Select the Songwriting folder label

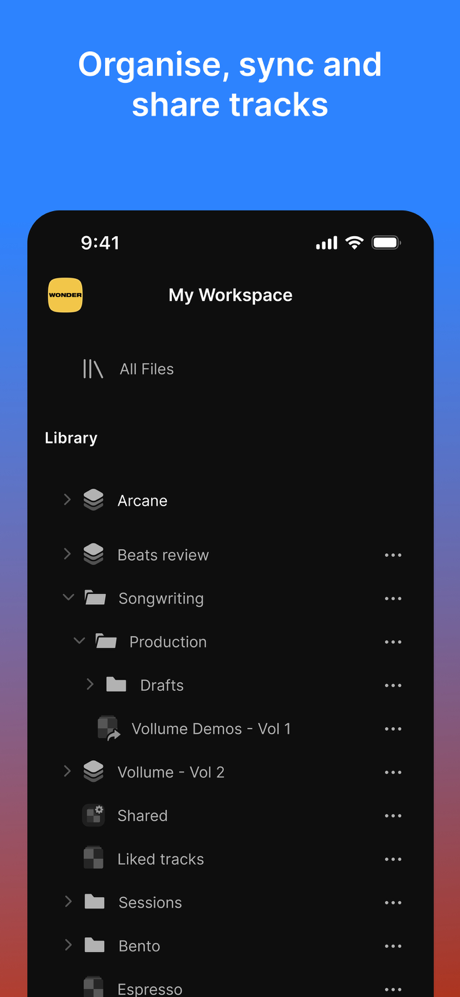(161, 599)
